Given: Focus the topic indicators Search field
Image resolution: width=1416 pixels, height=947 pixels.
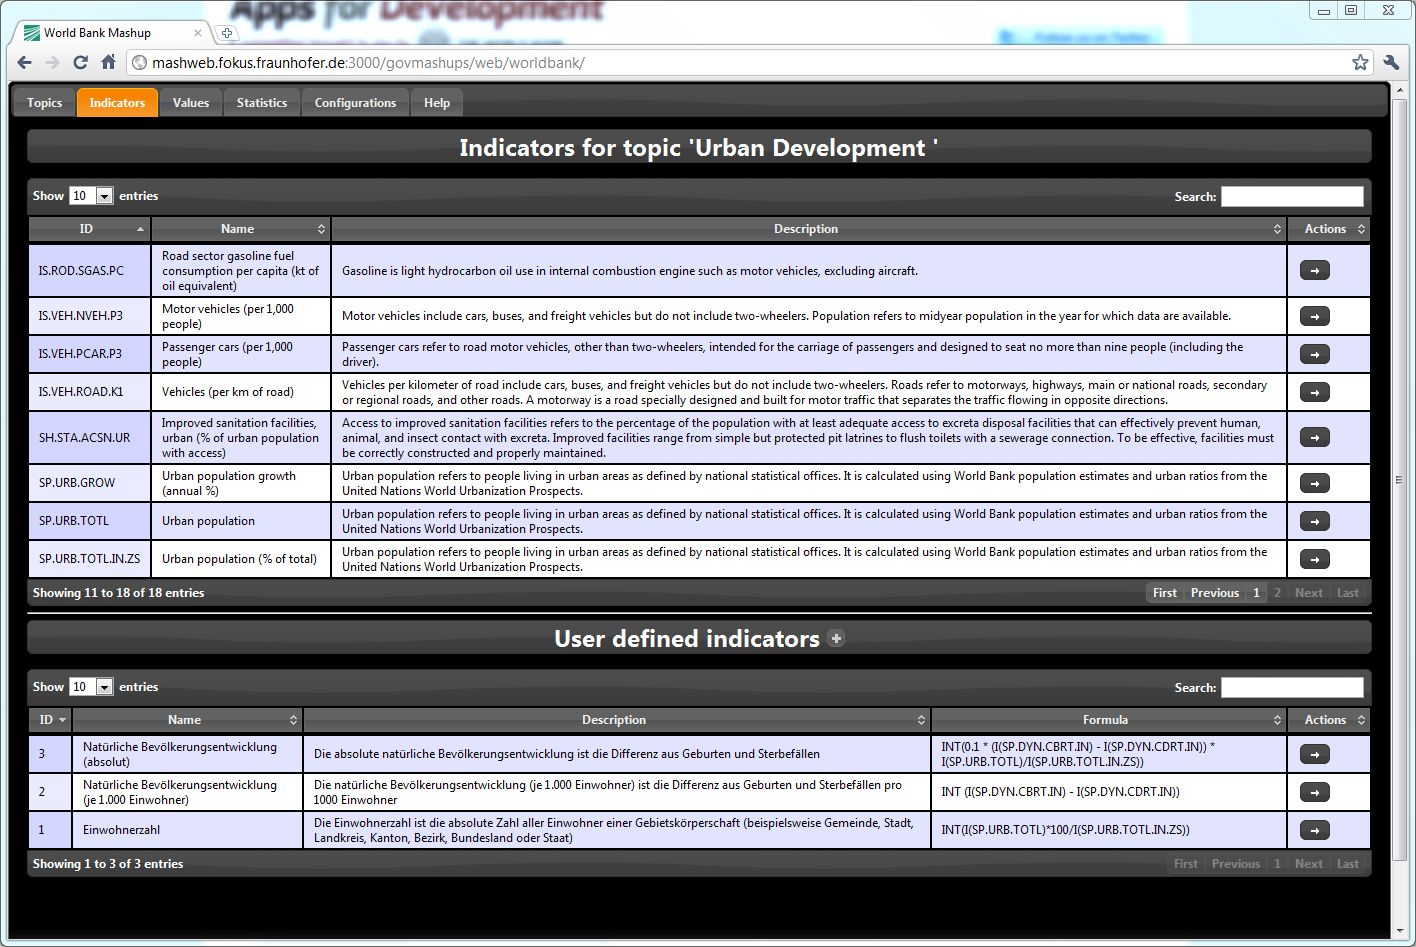Looking at the screenshot, I should (x=1292, y=196).
